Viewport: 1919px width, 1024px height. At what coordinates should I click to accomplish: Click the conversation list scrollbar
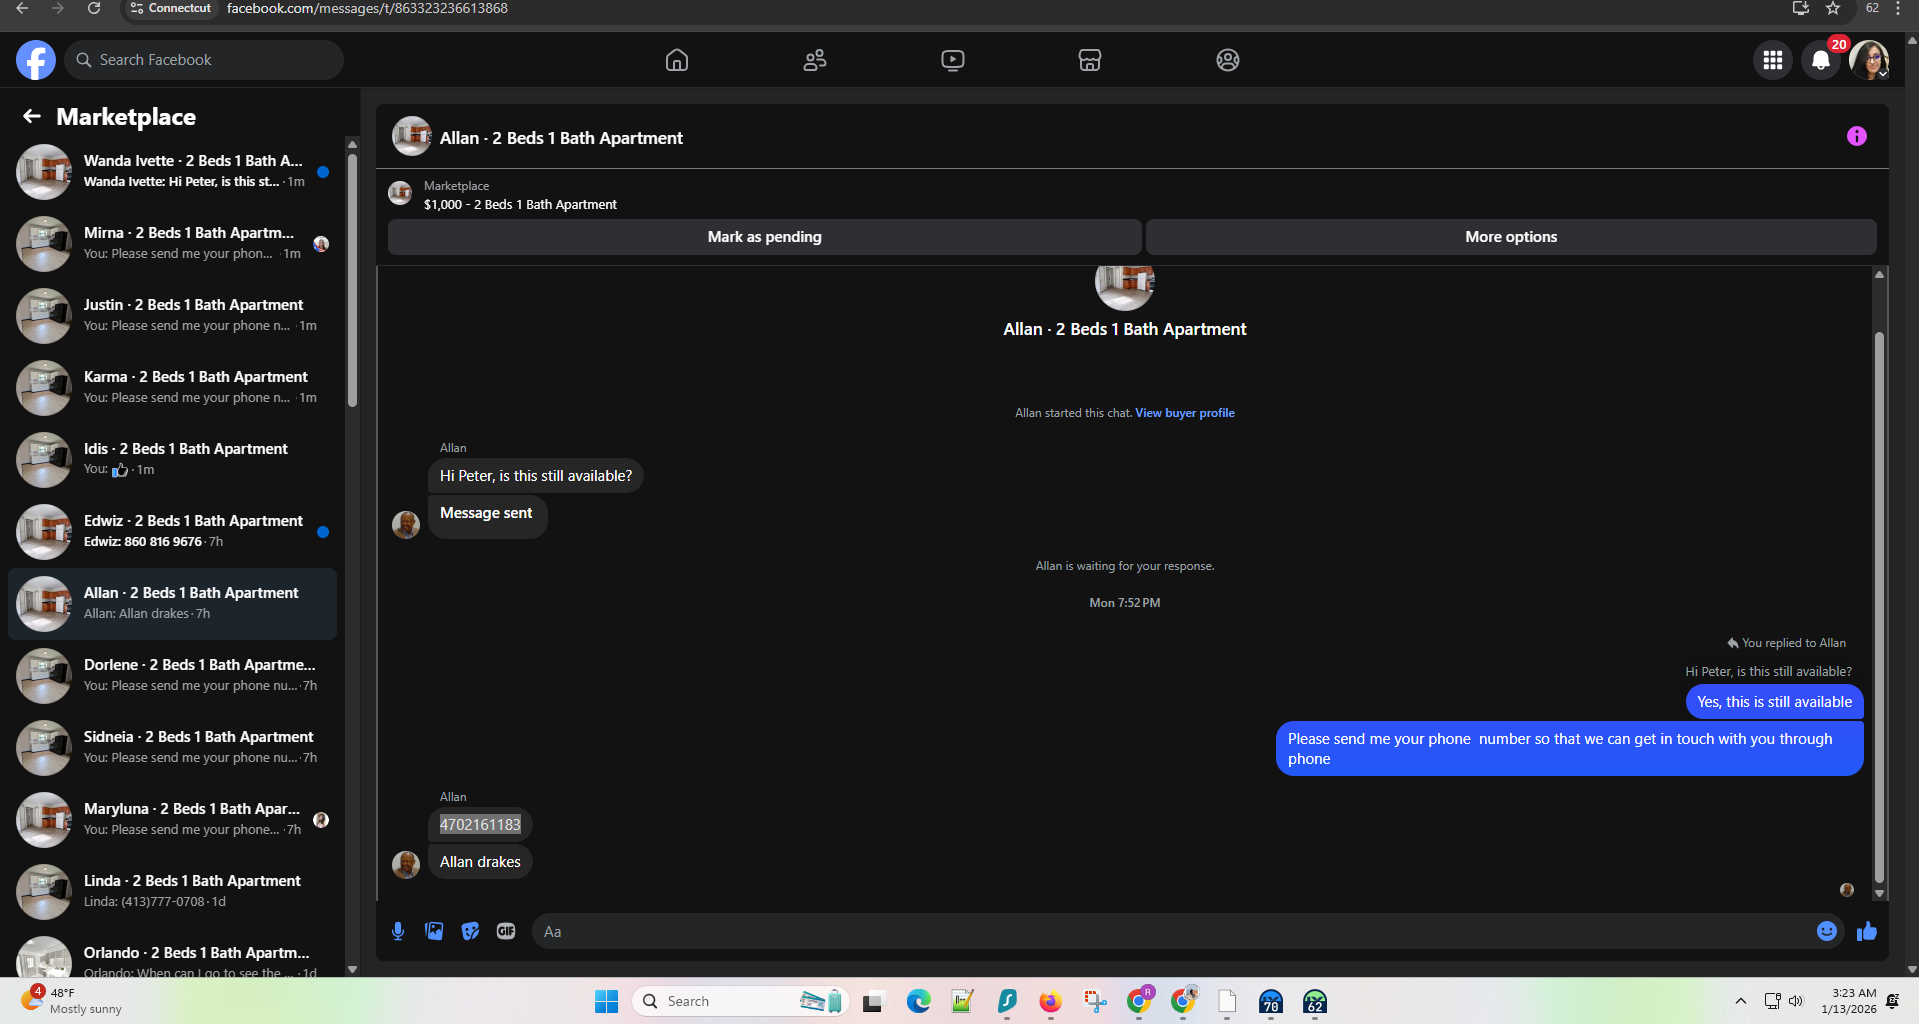click(x=352, y=280)
